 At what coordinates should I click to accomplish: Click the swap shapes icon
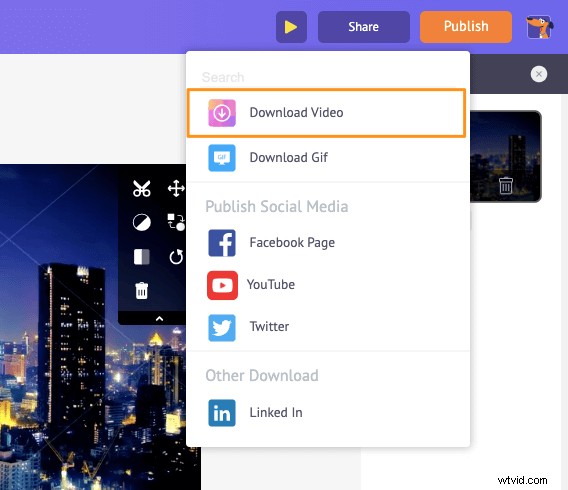point(176,222)
